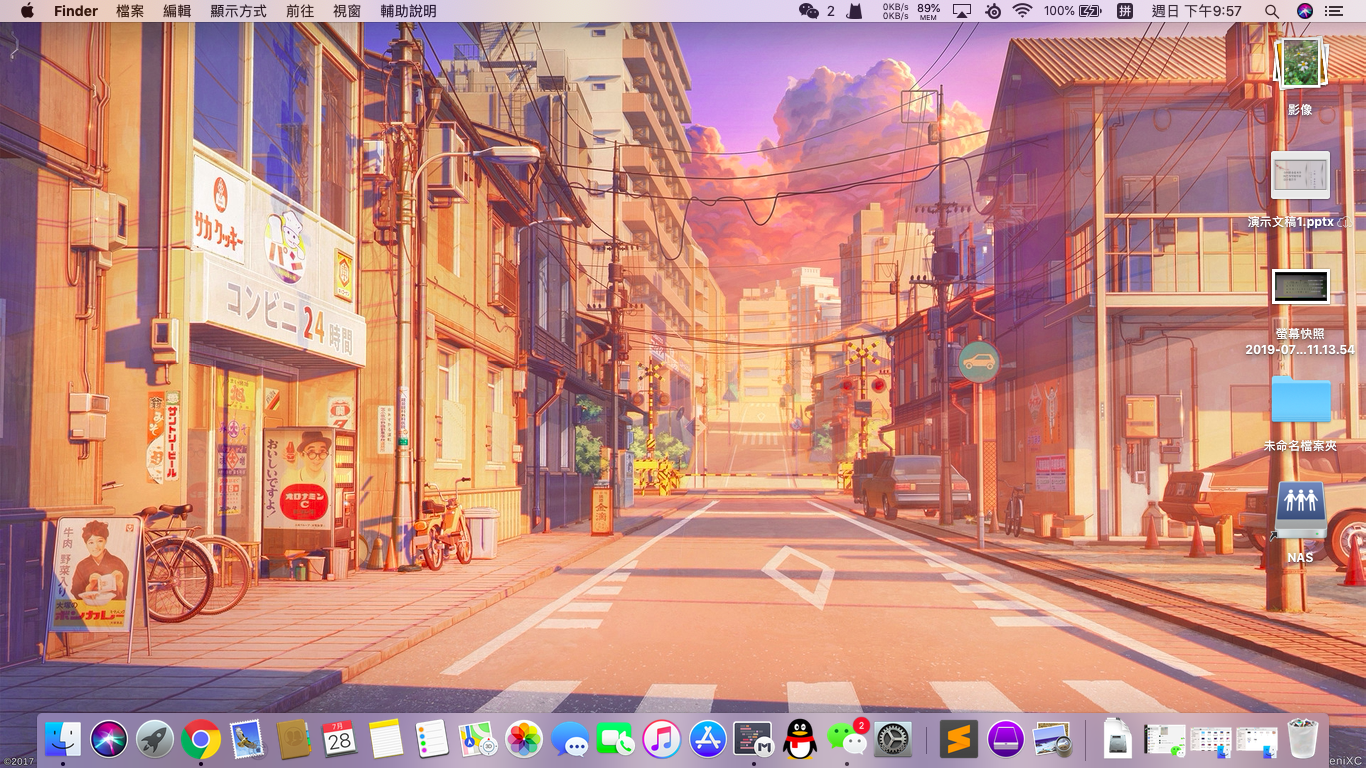Select the 未命名檔案夾 folder on desktop
Image resolution: width=1366 pixels, height=768 pixels.
[x=1300, y=401]
